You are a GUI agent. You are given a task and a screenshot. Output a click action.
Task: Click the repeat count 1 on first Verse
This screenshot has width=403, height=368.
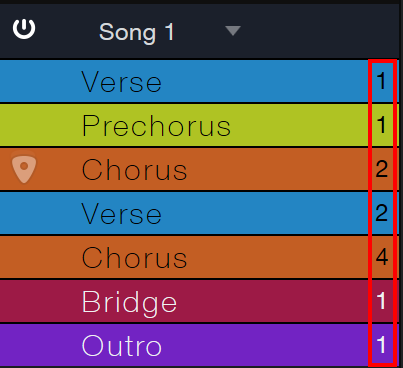point(381,81)
